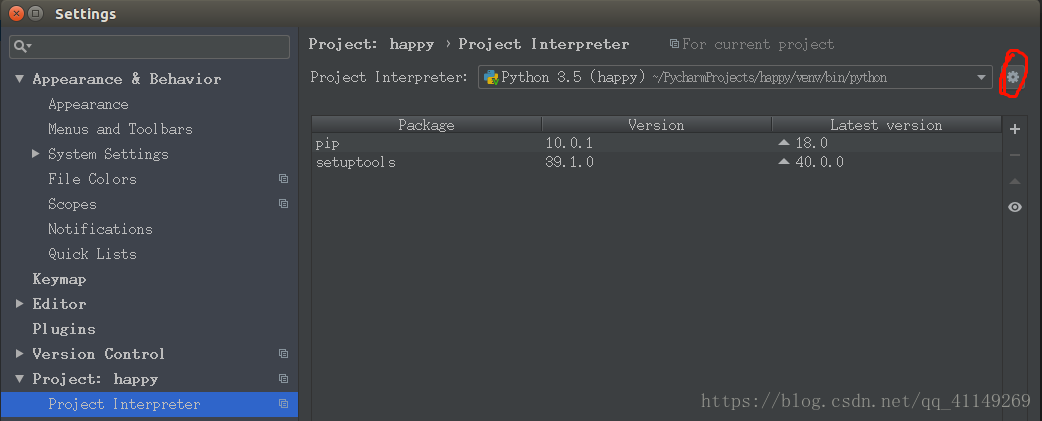Click the settings search input field
The image size is (1042, 421).
pyautogui.click(x=160, y=46)
